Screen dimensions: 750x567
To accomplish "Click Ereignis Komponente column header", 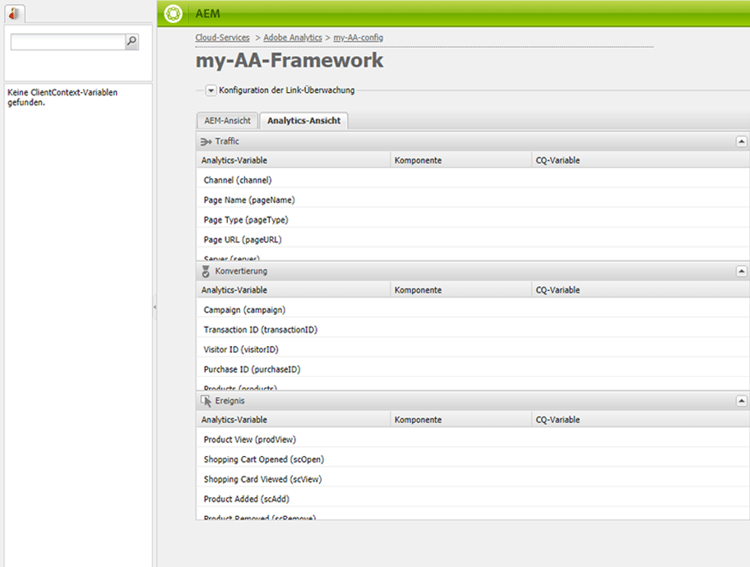I will (x=461, y=420).
